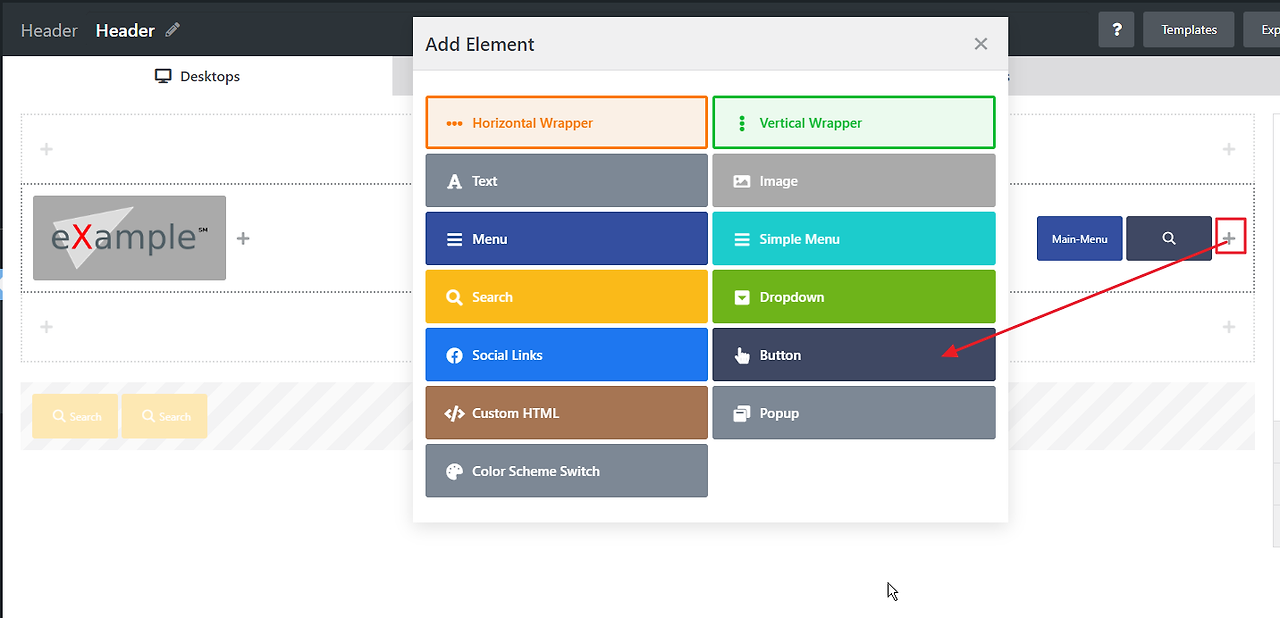Select the dark magnifier search element
Image resolution: width=1280 pixels, height=618 pixels.
click(x=1169, y=238)
